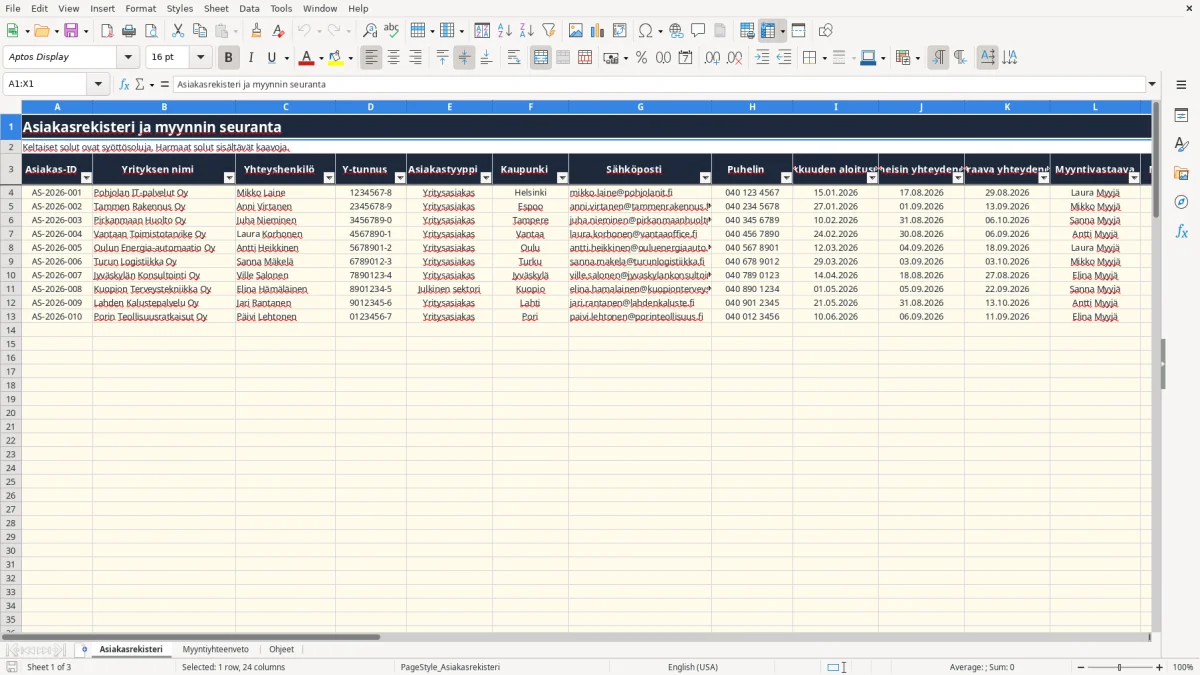Screen dimensions: 1200x675
Task: Adjust the zoom slider handle
Action: click(x=1120, y=667)
